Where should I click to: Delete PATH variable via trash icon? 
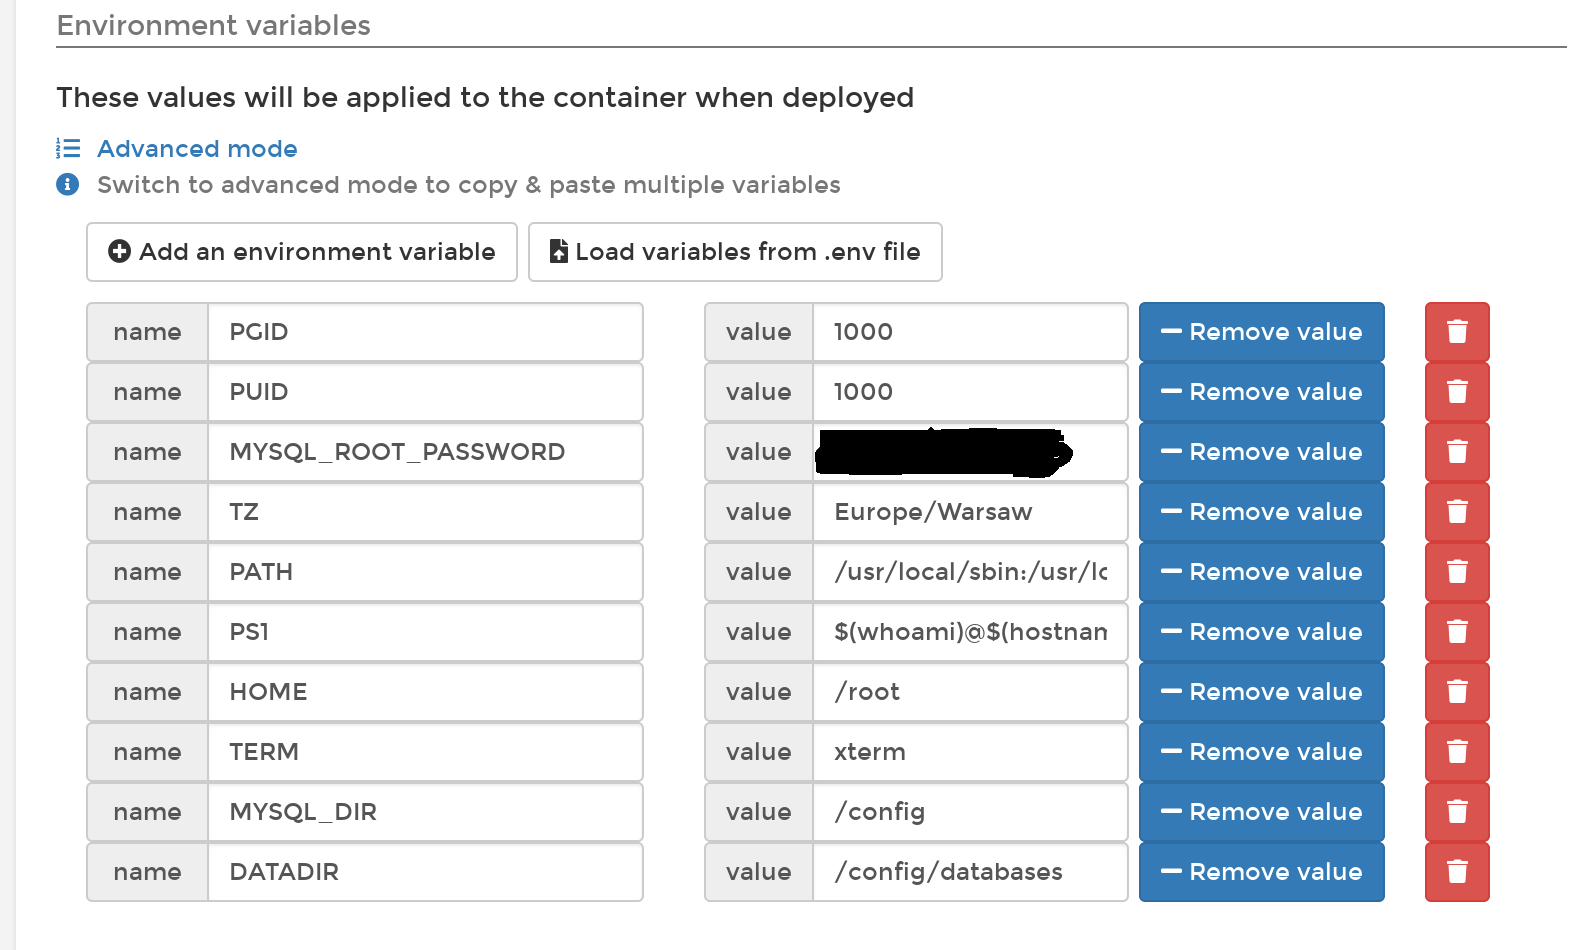[1456, 572]
